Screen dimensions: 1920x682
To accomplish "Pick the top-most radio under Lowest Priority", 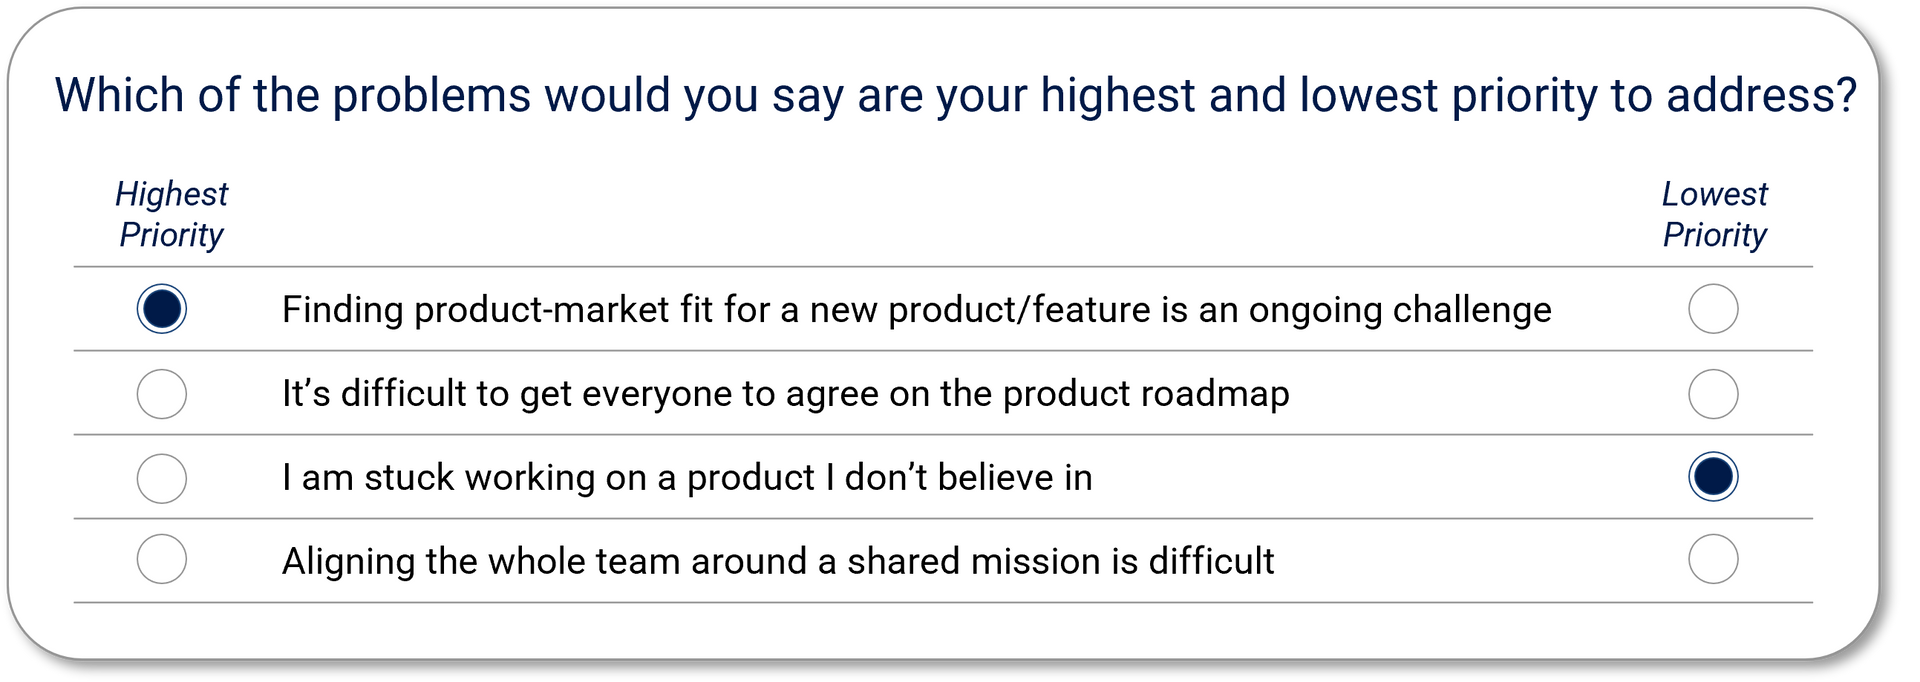I will 1713,309.
